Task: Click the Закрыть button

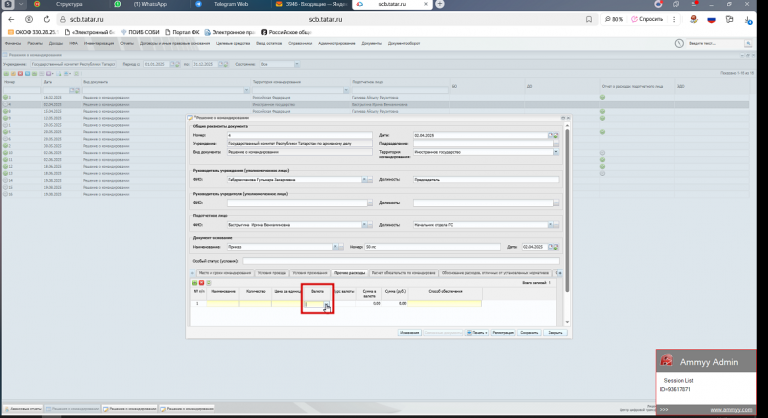Action: (555, 333)
